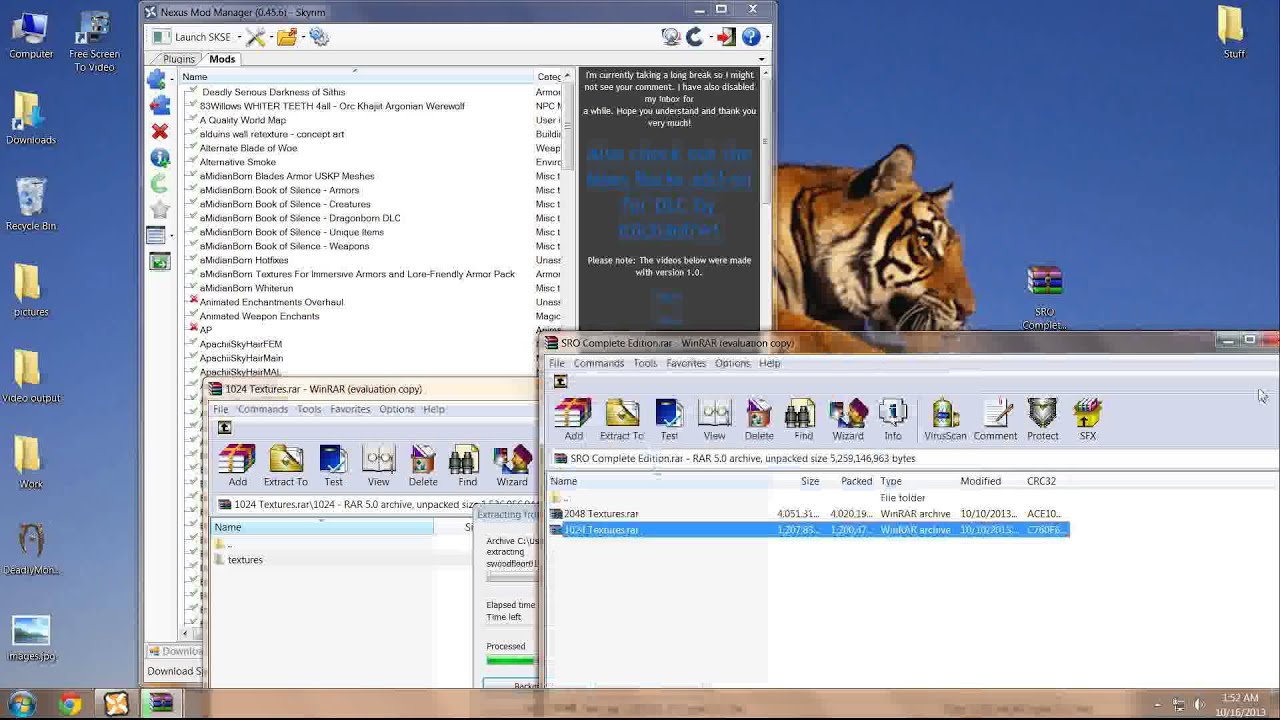
Task: Sort NMM mod list by Name column
Action: click(356, 77)
